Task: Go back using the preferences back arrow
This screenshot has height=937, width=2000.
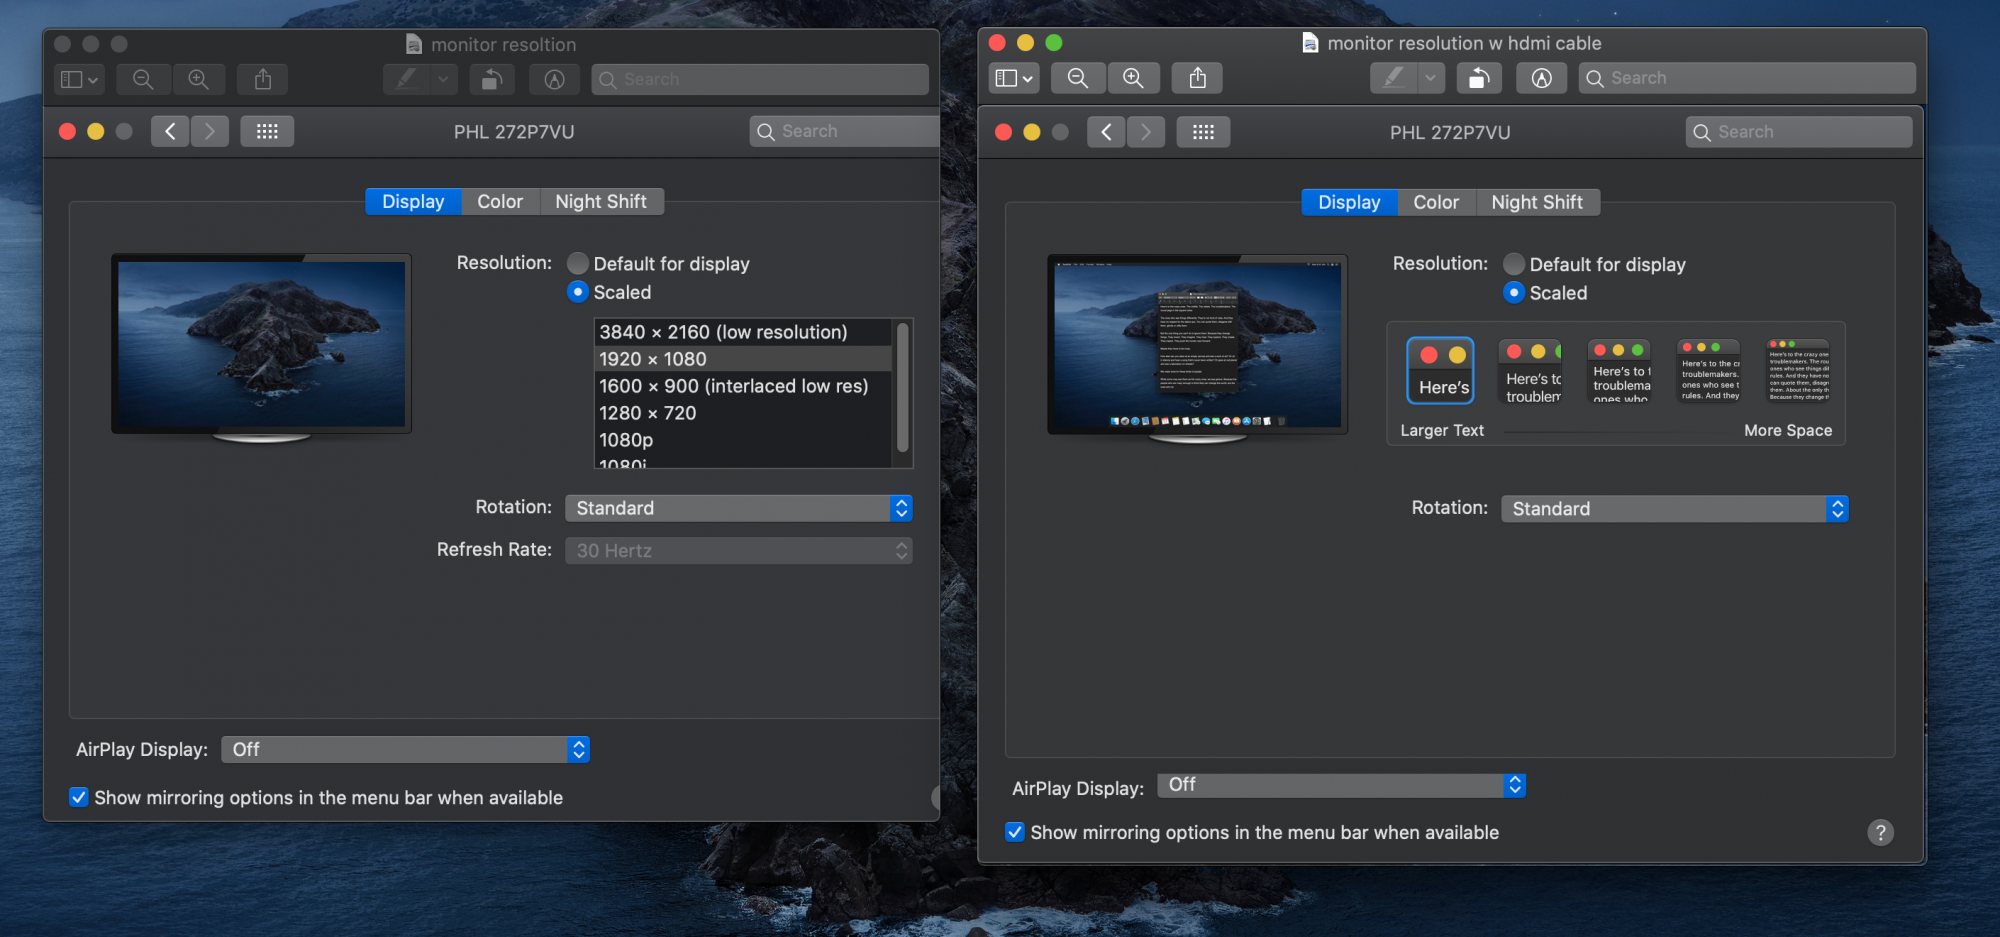Action: pos(170,130)
